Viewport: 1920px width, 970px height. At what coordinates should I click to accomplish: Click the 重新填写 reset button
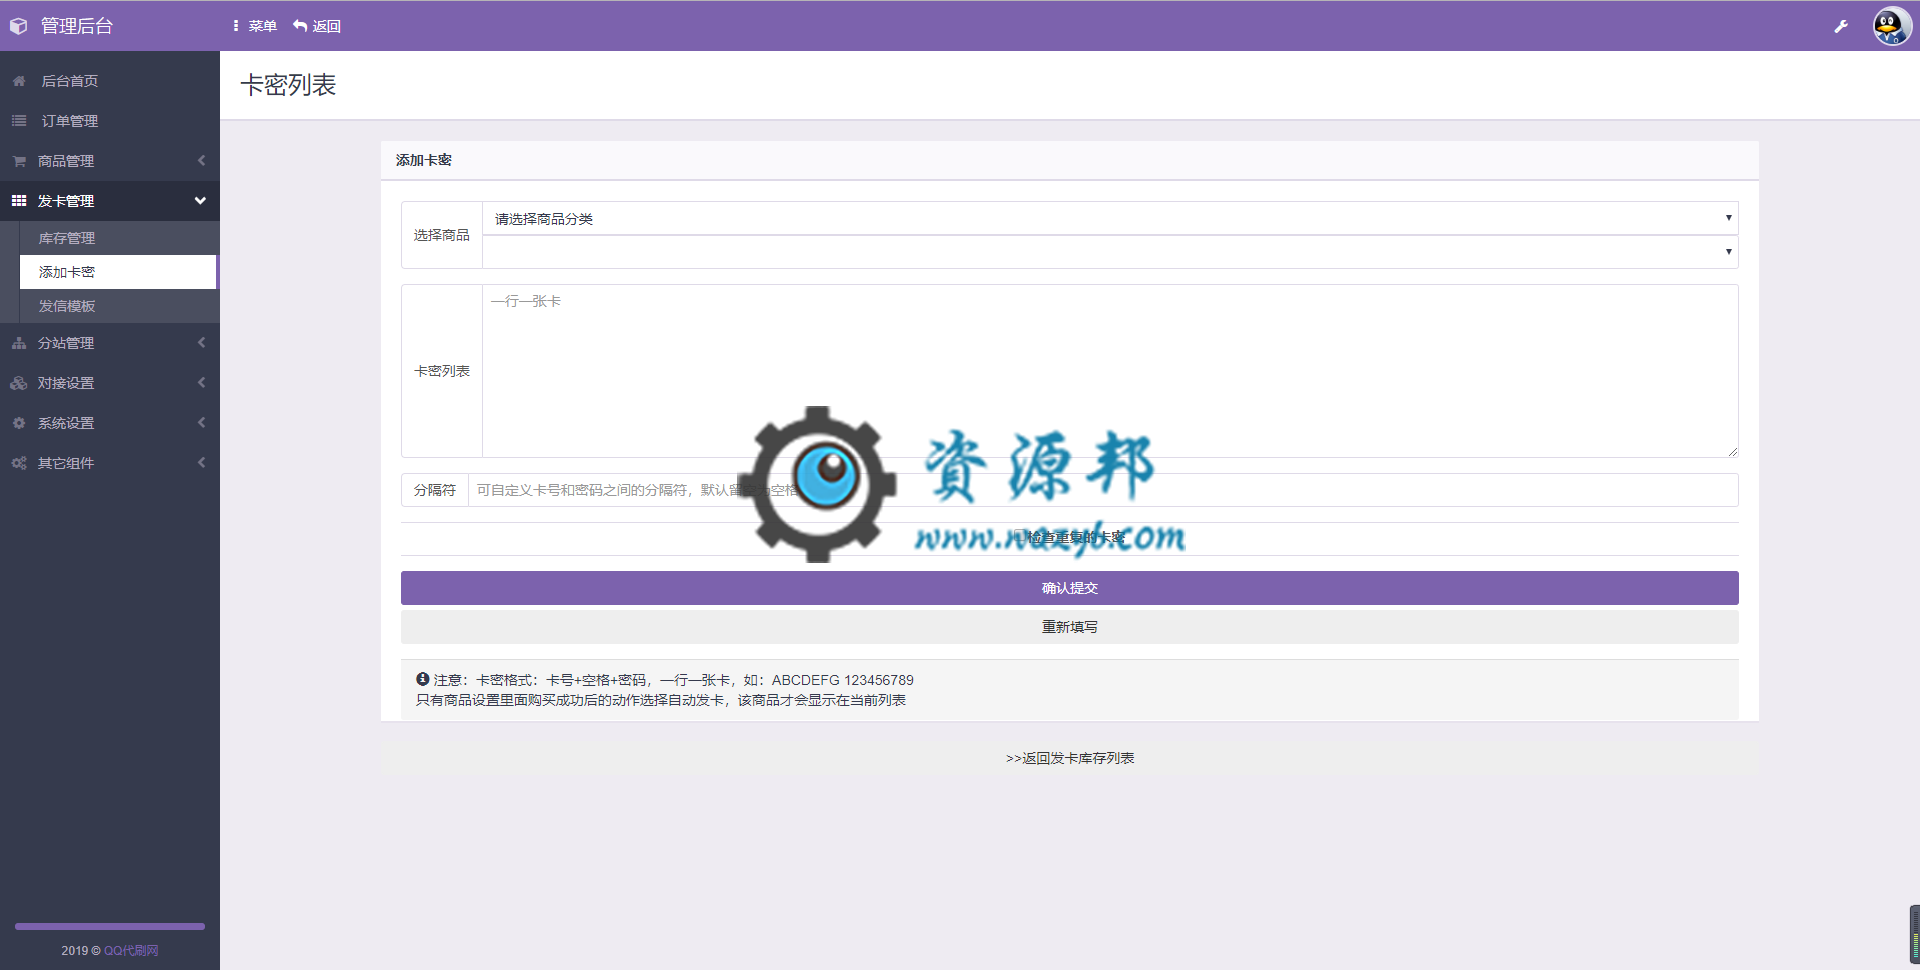(1069, 627)
